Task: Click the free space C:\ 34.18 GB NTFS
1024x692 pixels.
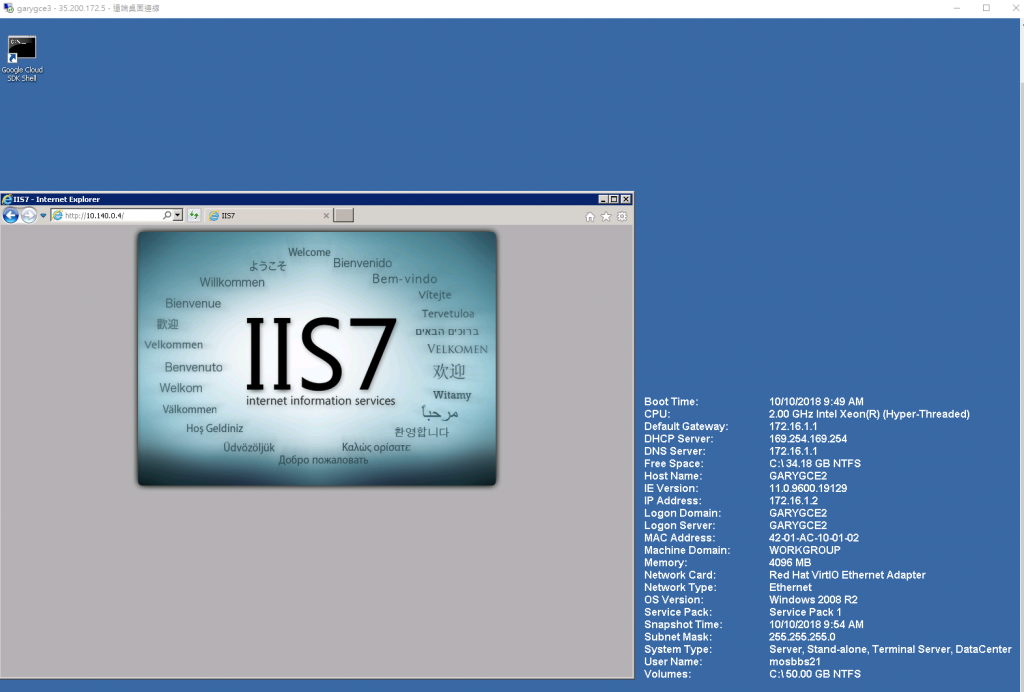Action: 814,464
